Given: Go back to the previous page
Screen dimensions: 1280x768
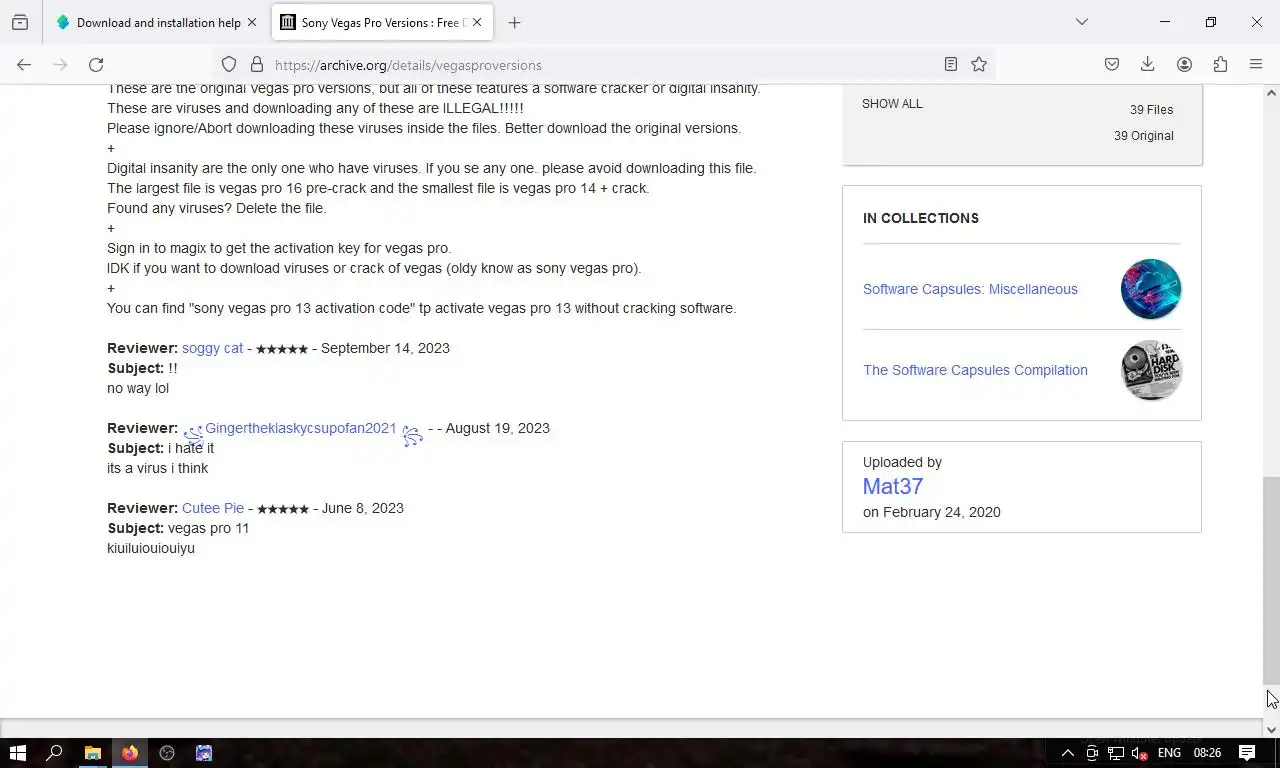Looking at the screenshot, I should tap(24, 64).
